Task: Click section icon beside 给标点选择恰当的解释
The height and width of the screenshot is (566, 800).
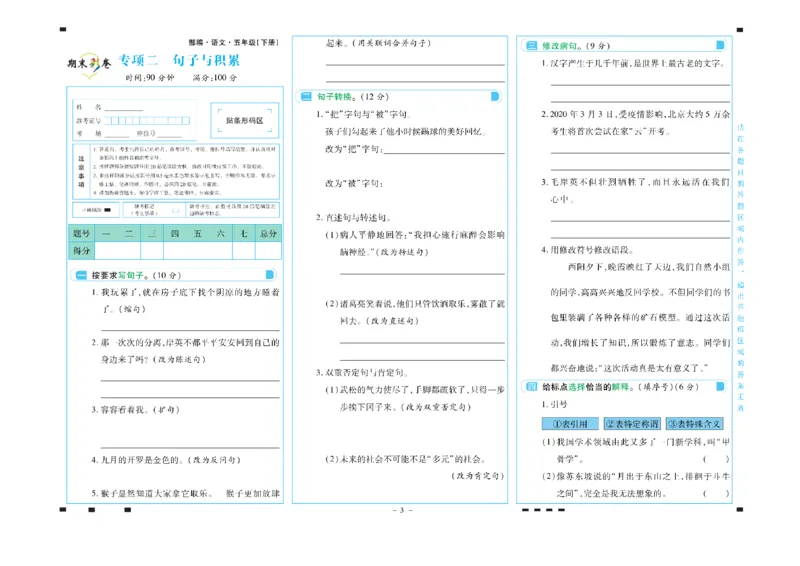Action: [531, 386]
